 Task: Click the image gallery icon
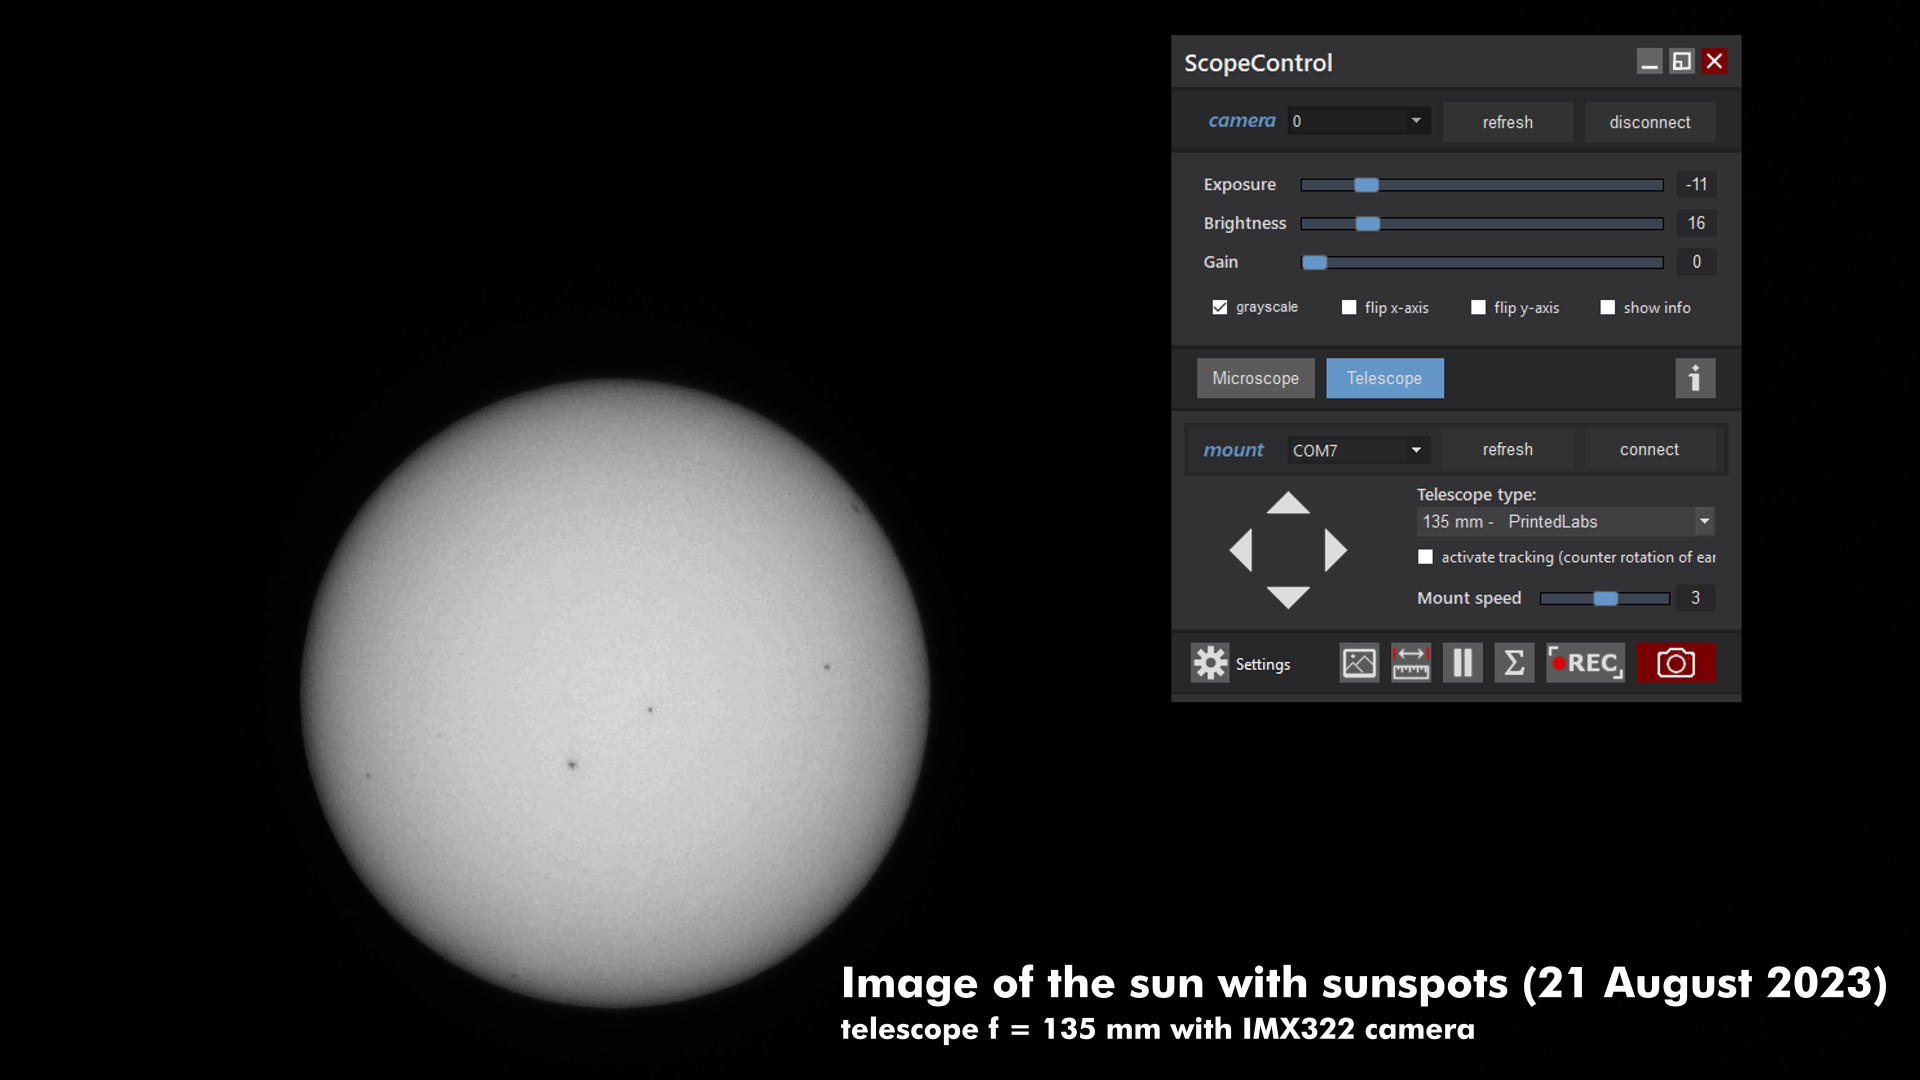click(x=1359, y=663)
